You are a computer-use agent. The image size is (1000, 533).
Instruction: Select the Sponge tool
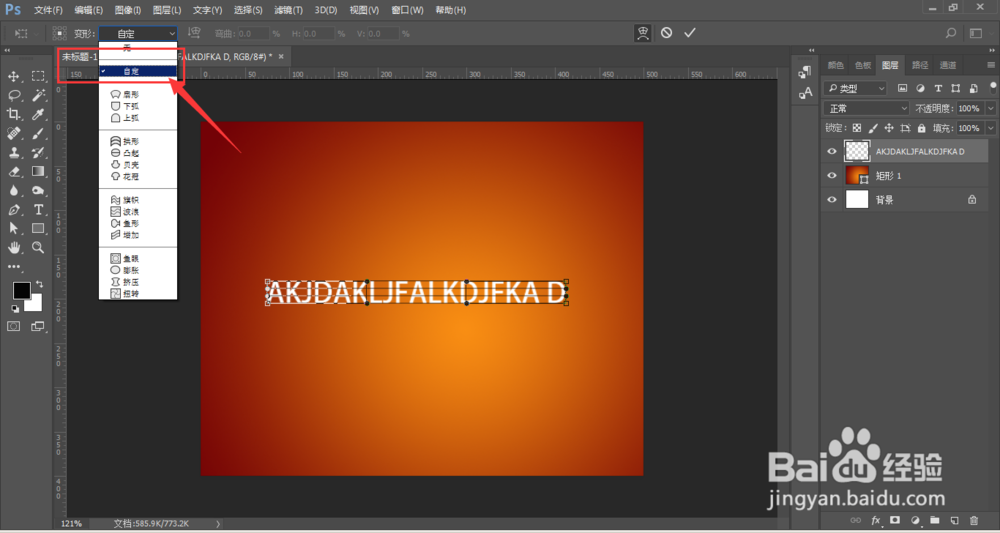pos(38,191)
